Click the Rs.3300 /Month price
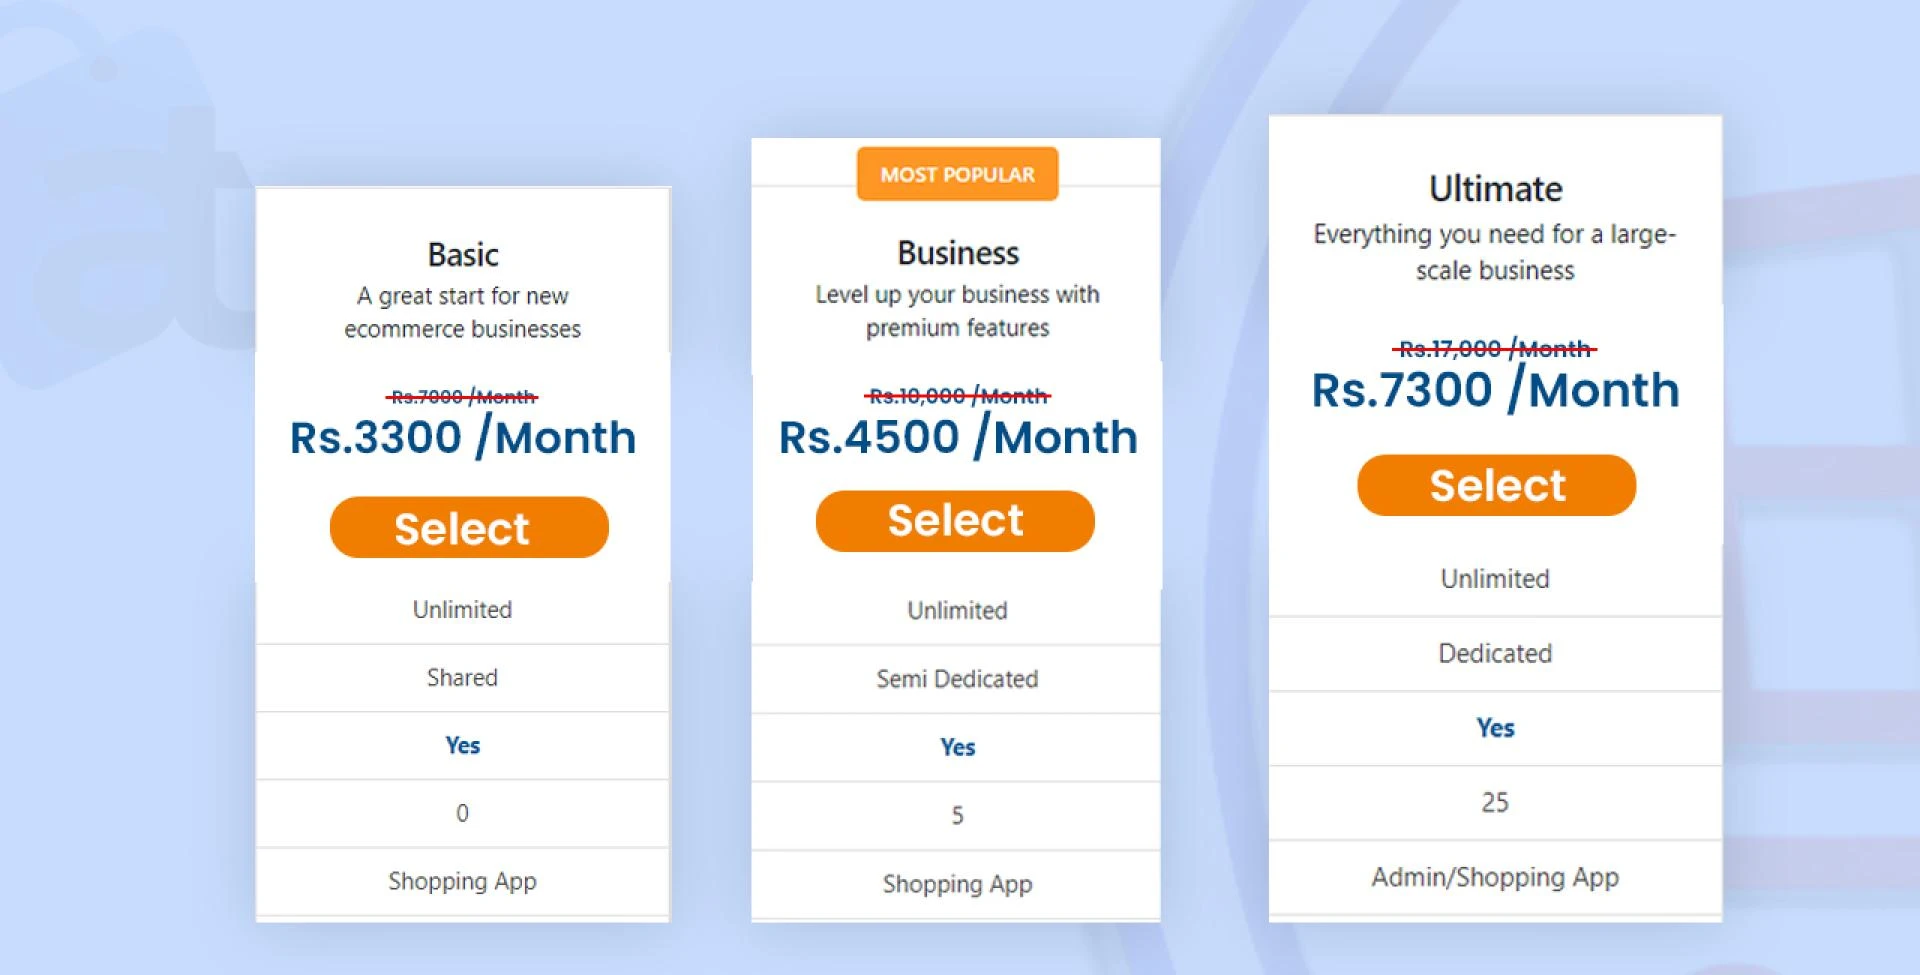Image resolution: width=1920 pixels, height=975 pixels. [463, 438]
